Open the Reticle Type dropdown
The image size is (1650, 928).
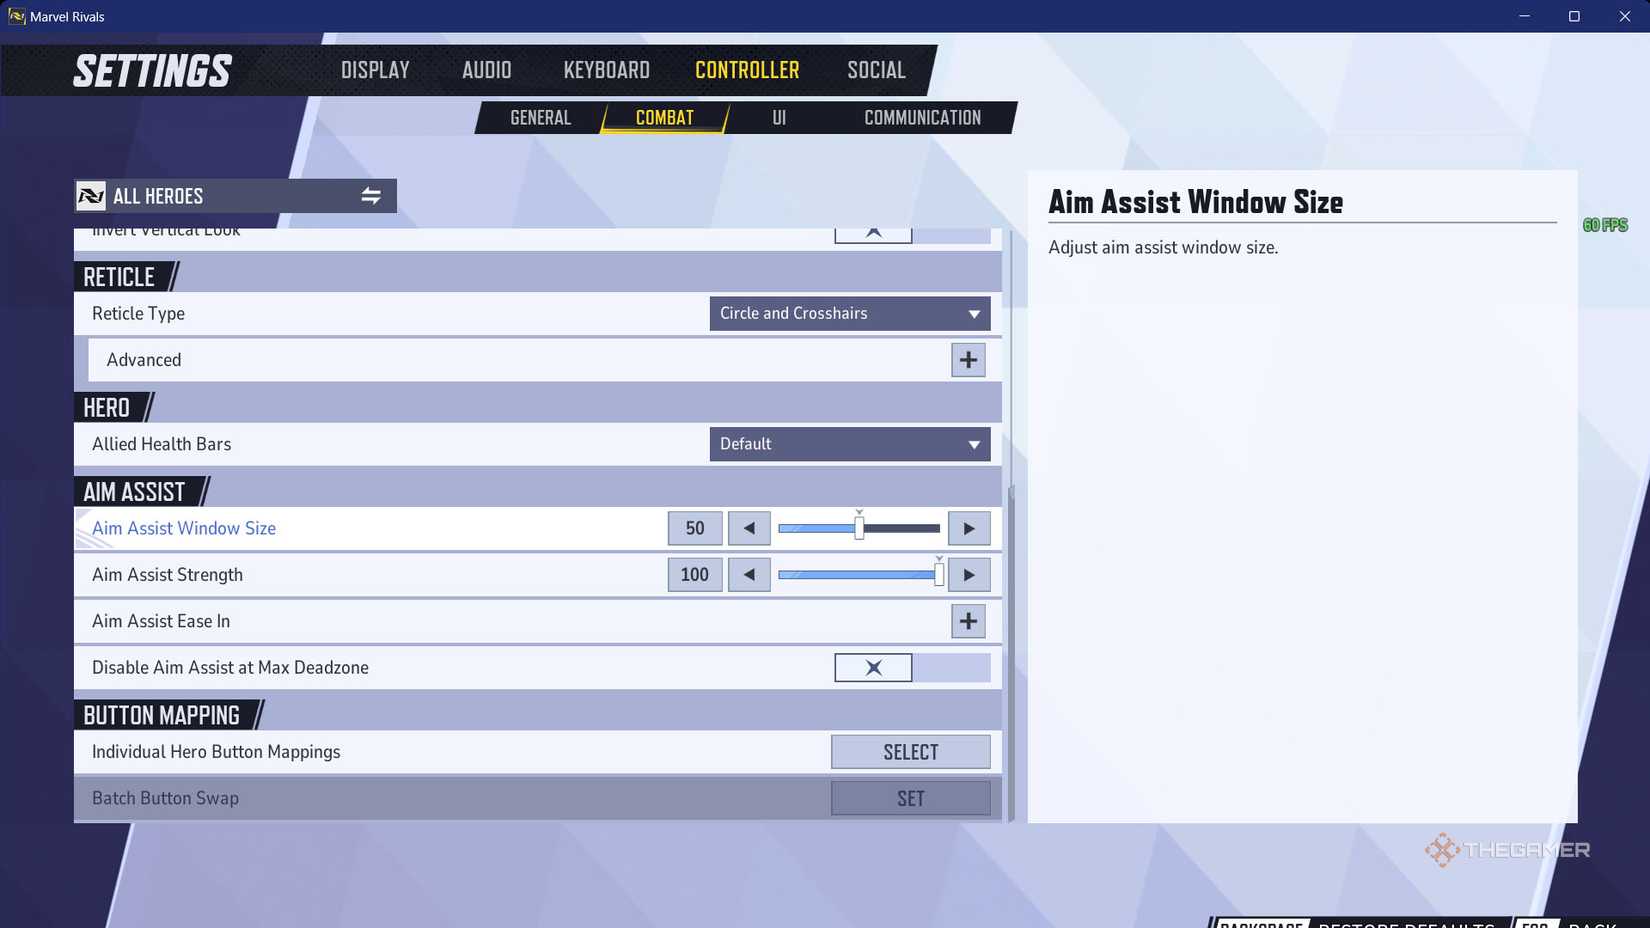click(850, 313)
